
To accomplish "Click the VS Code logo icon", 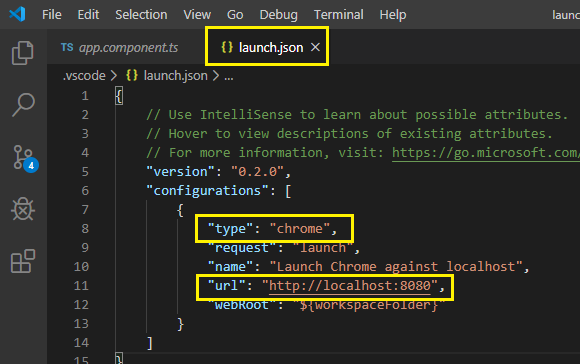I will coord(17,14).
